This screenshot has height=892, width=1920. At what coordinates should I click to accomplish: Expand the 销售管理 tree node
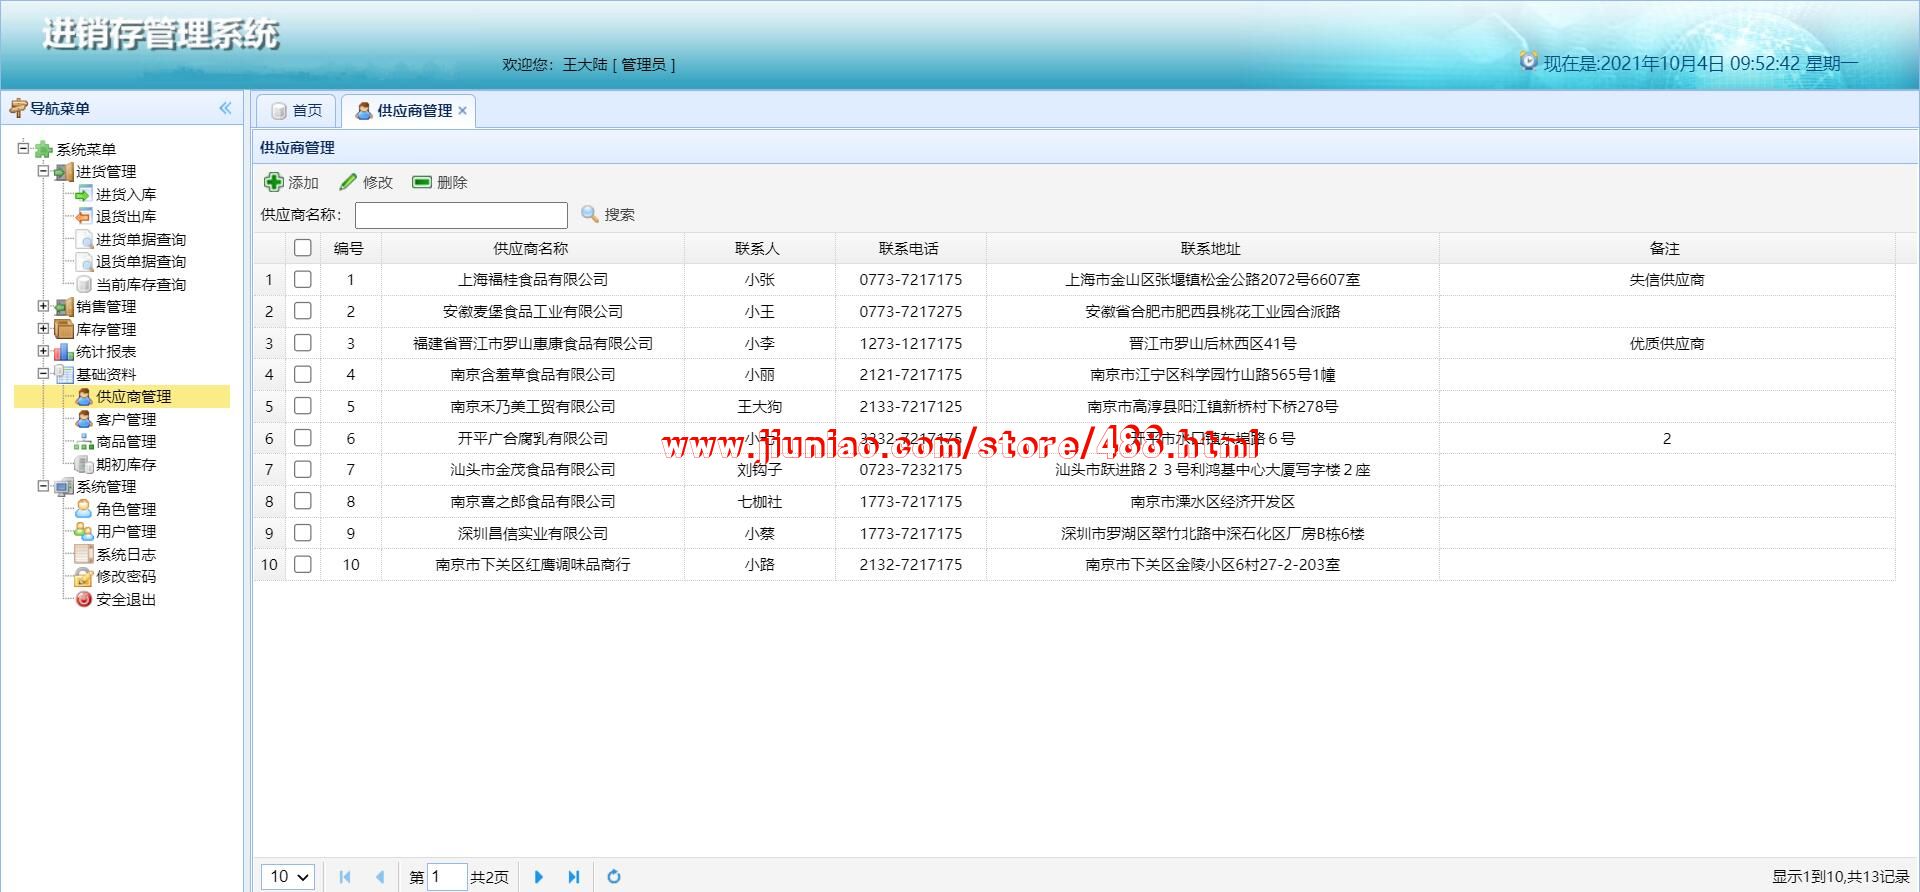click(43, 306)
